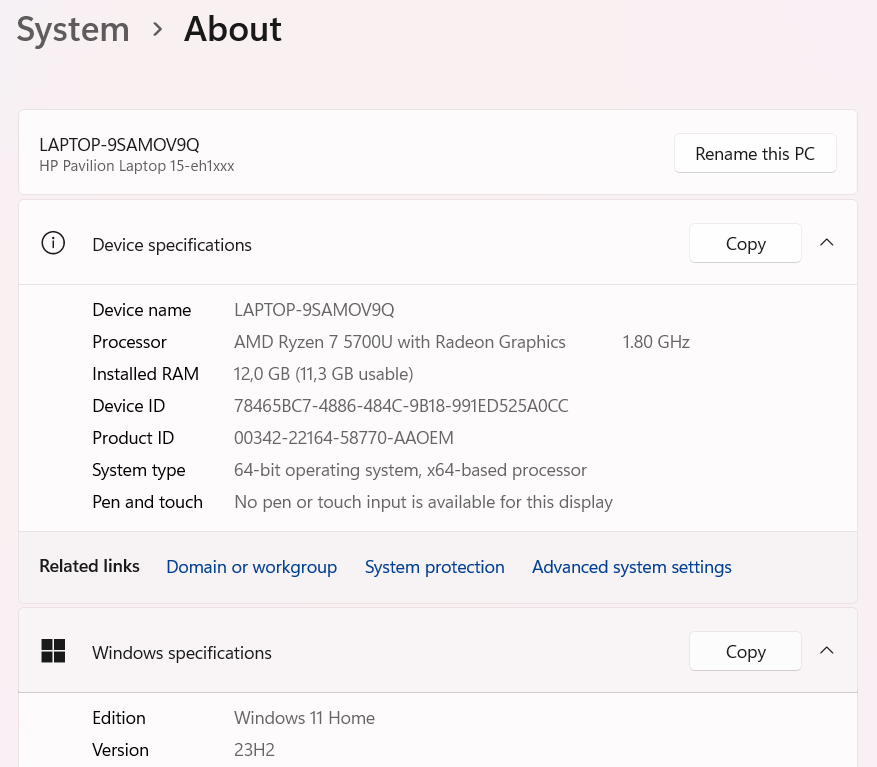Screen dimensions: 877x767
Task: Click the Device ID label
Action: point(129,406)
